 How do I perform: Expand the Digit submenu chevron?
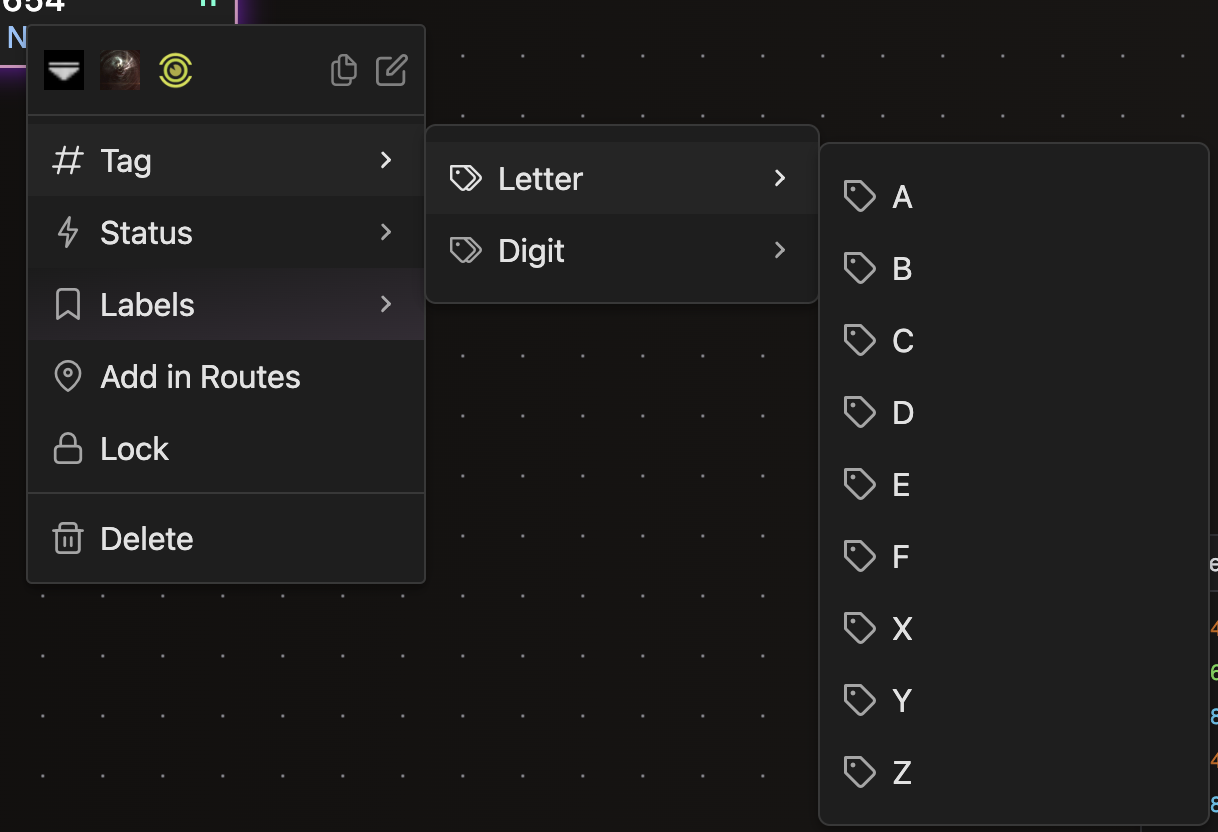(x=780, y=250)
